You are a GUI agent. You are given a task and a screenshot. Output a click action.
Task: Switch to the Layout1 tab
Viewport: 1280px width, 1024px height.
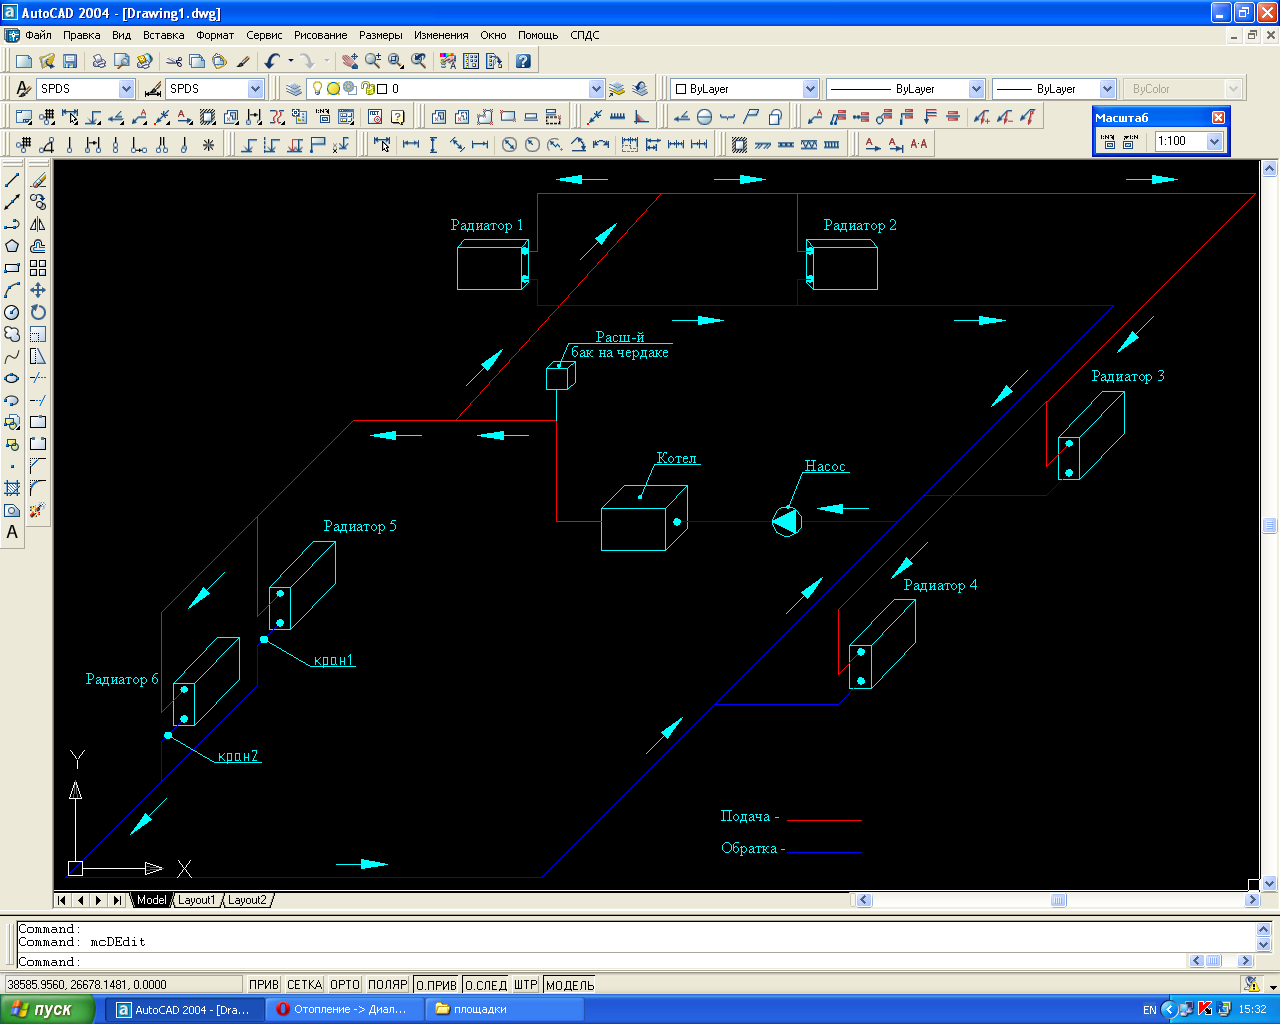(196, 900)
